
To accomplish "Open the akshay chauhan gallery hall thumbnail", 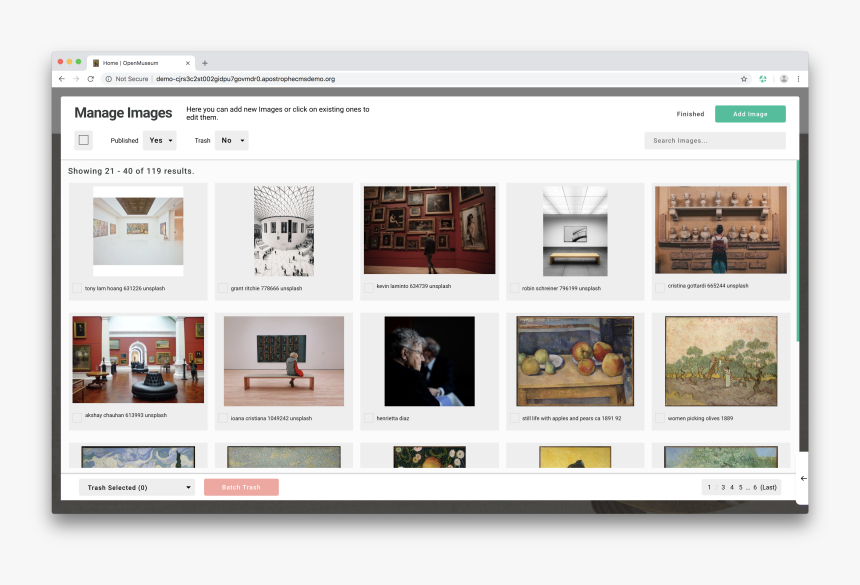I will [x=138, y=360].
